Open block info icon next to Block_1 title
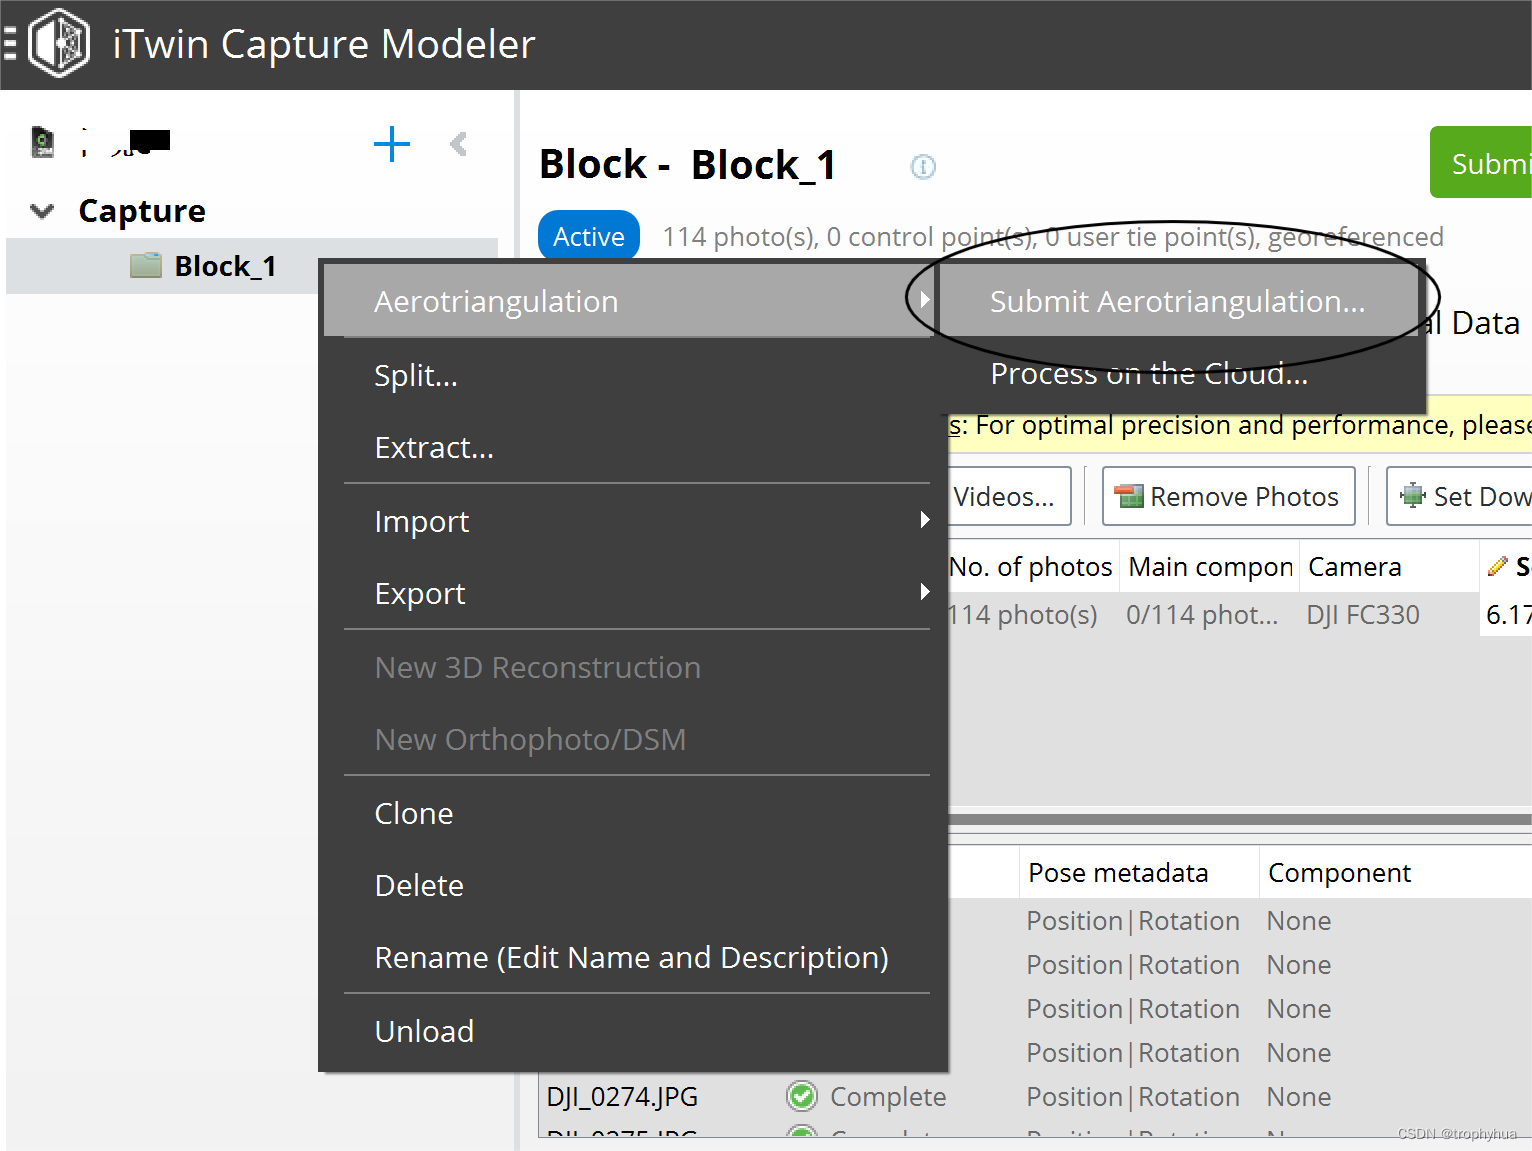Screen dimensions: 1532x1151 click(x=923, y=167)
